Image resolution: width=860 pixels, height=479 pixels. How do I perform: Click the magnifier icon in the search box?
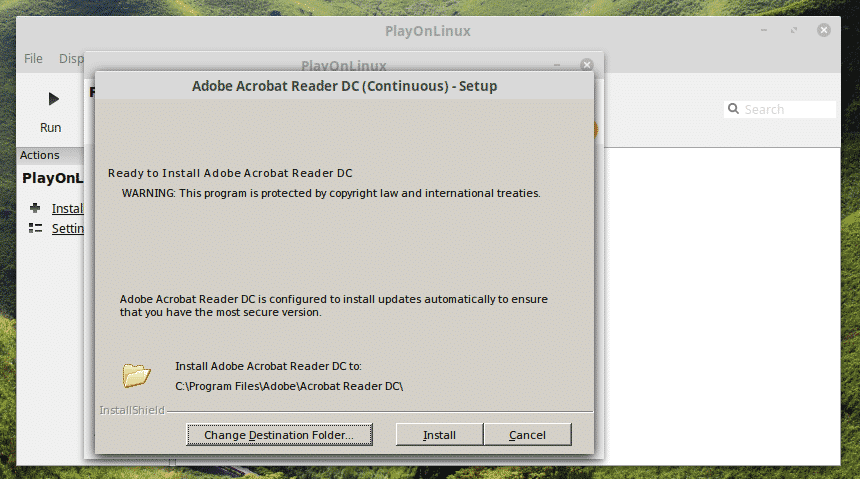pyautogui.click(x=734, y=109)
